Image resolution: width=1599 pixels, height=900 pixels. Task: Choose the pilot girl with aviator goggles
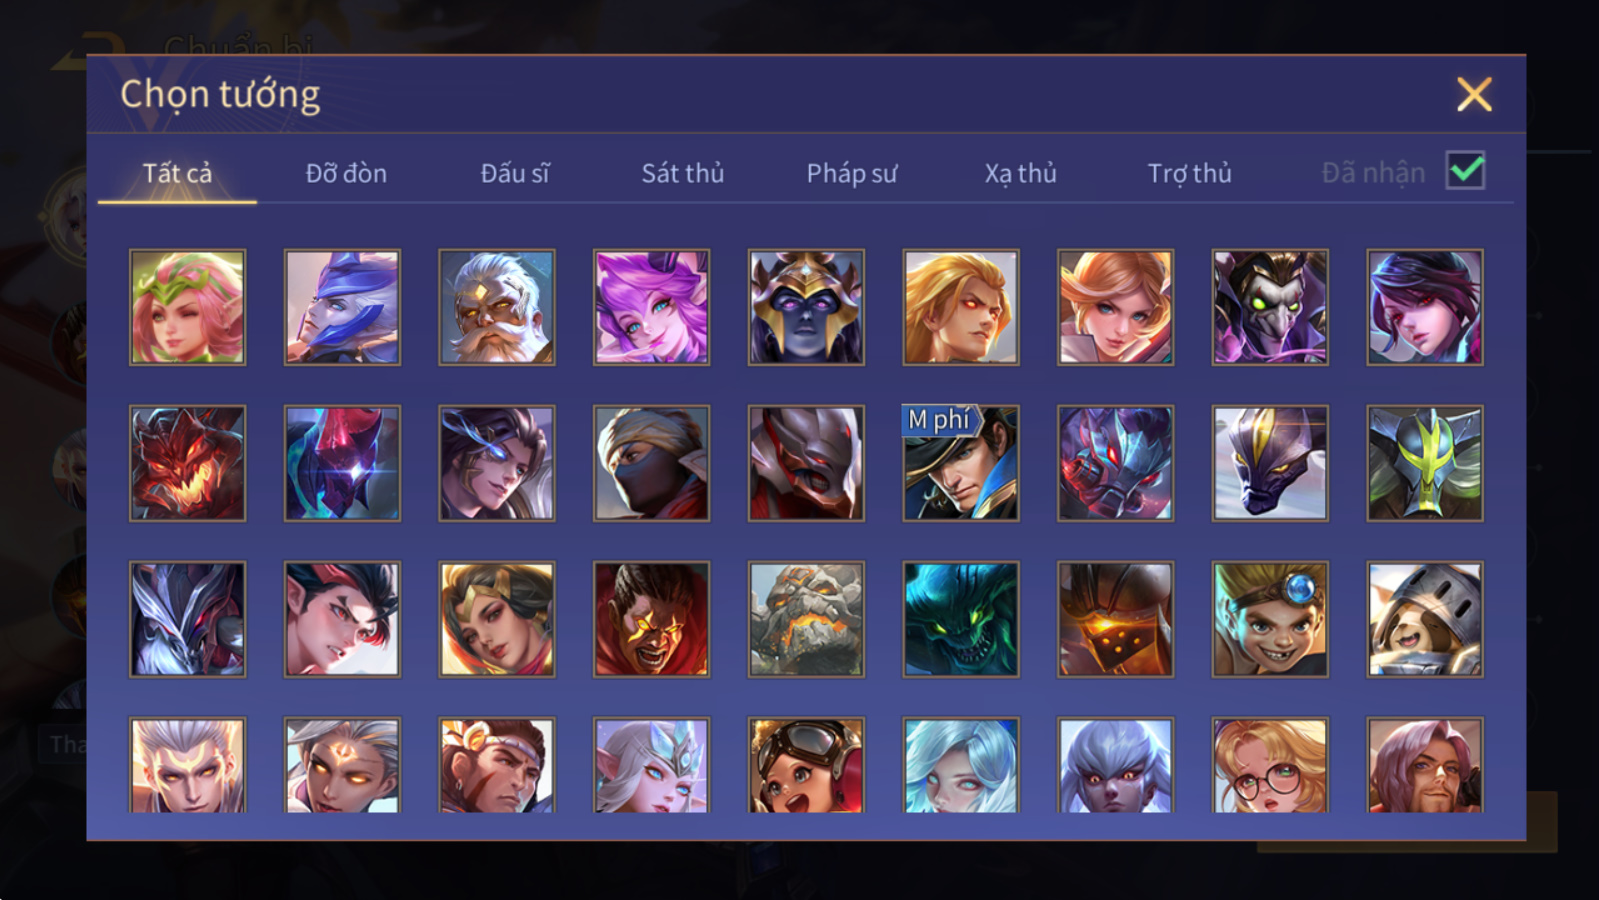click(806, 765)
